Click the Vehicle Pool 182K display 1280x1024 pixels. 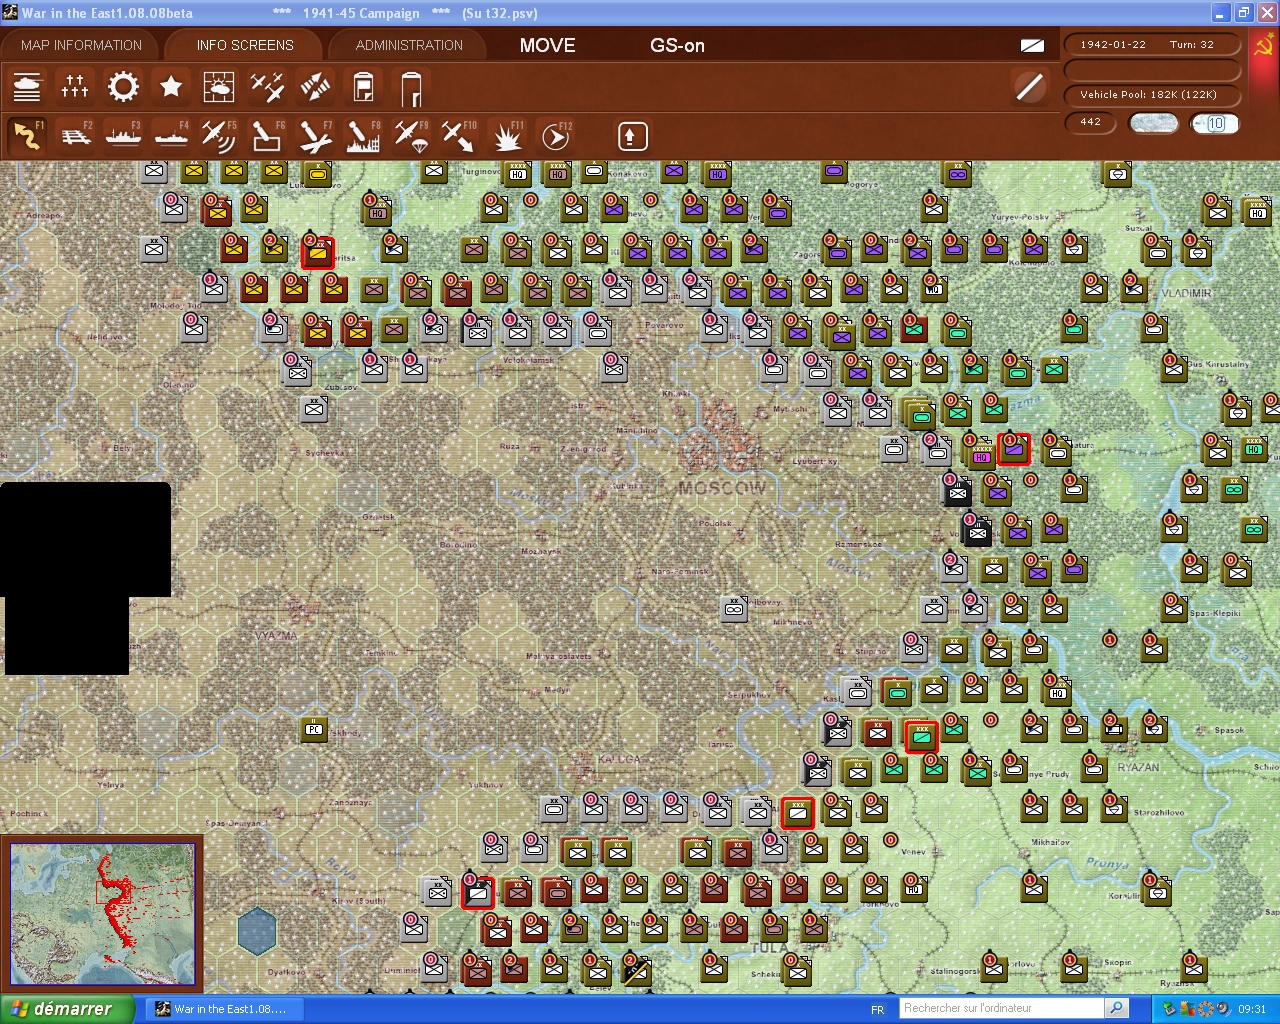(x=1152, y=95)
